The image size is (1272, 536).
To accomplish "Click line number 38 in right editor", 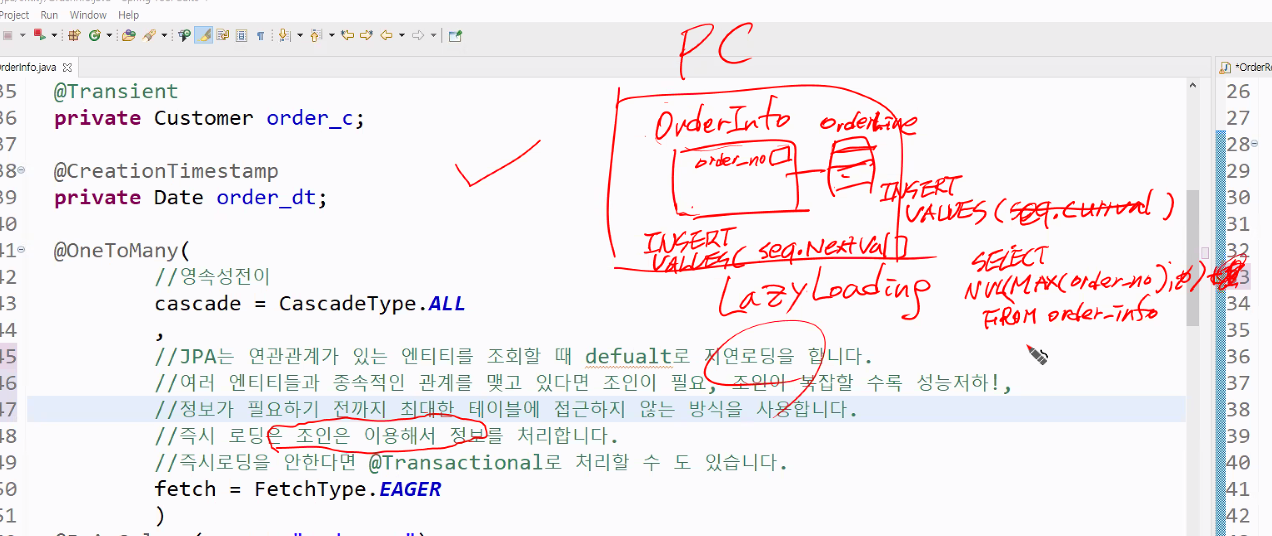I will (1237, 410).
